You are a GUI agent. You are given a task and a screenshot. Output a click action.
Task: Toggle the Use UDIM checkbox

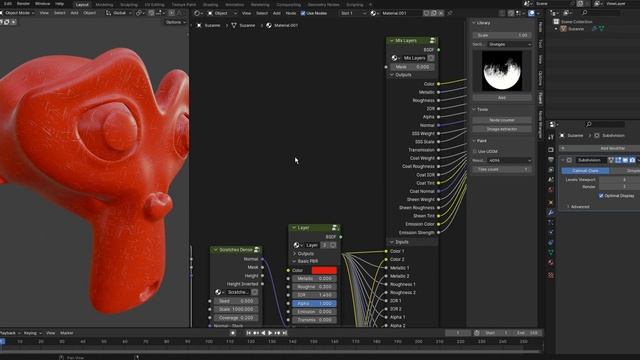click(475, 151)
